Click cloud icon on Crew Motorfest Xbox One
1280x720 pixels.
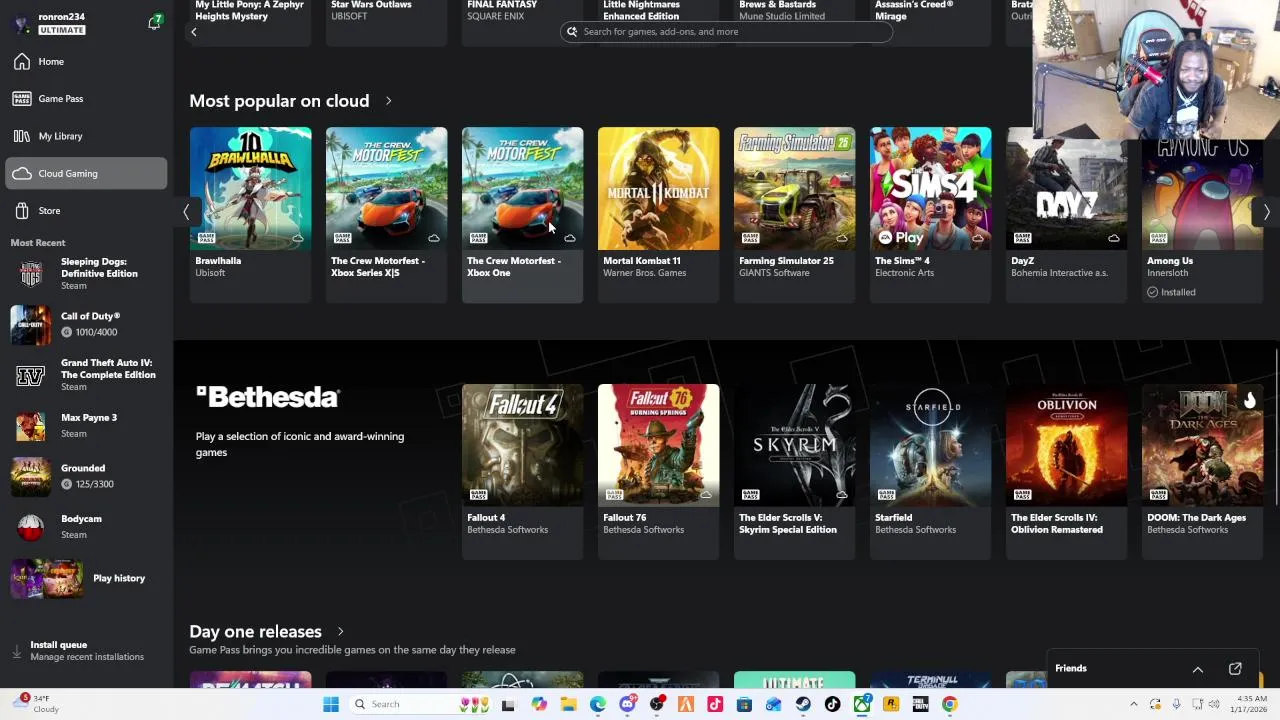pyautogui.click(x=569, y=238)
